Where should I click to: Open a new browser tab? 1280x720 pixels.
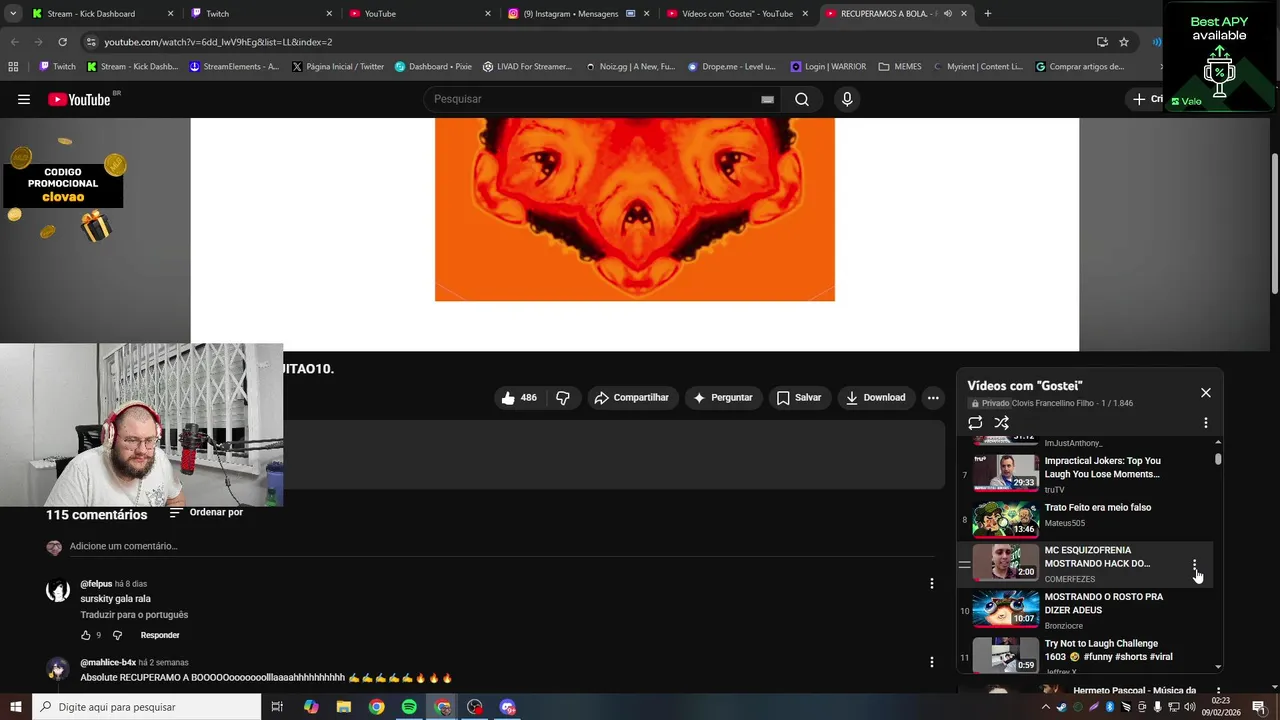click(987, 13)
